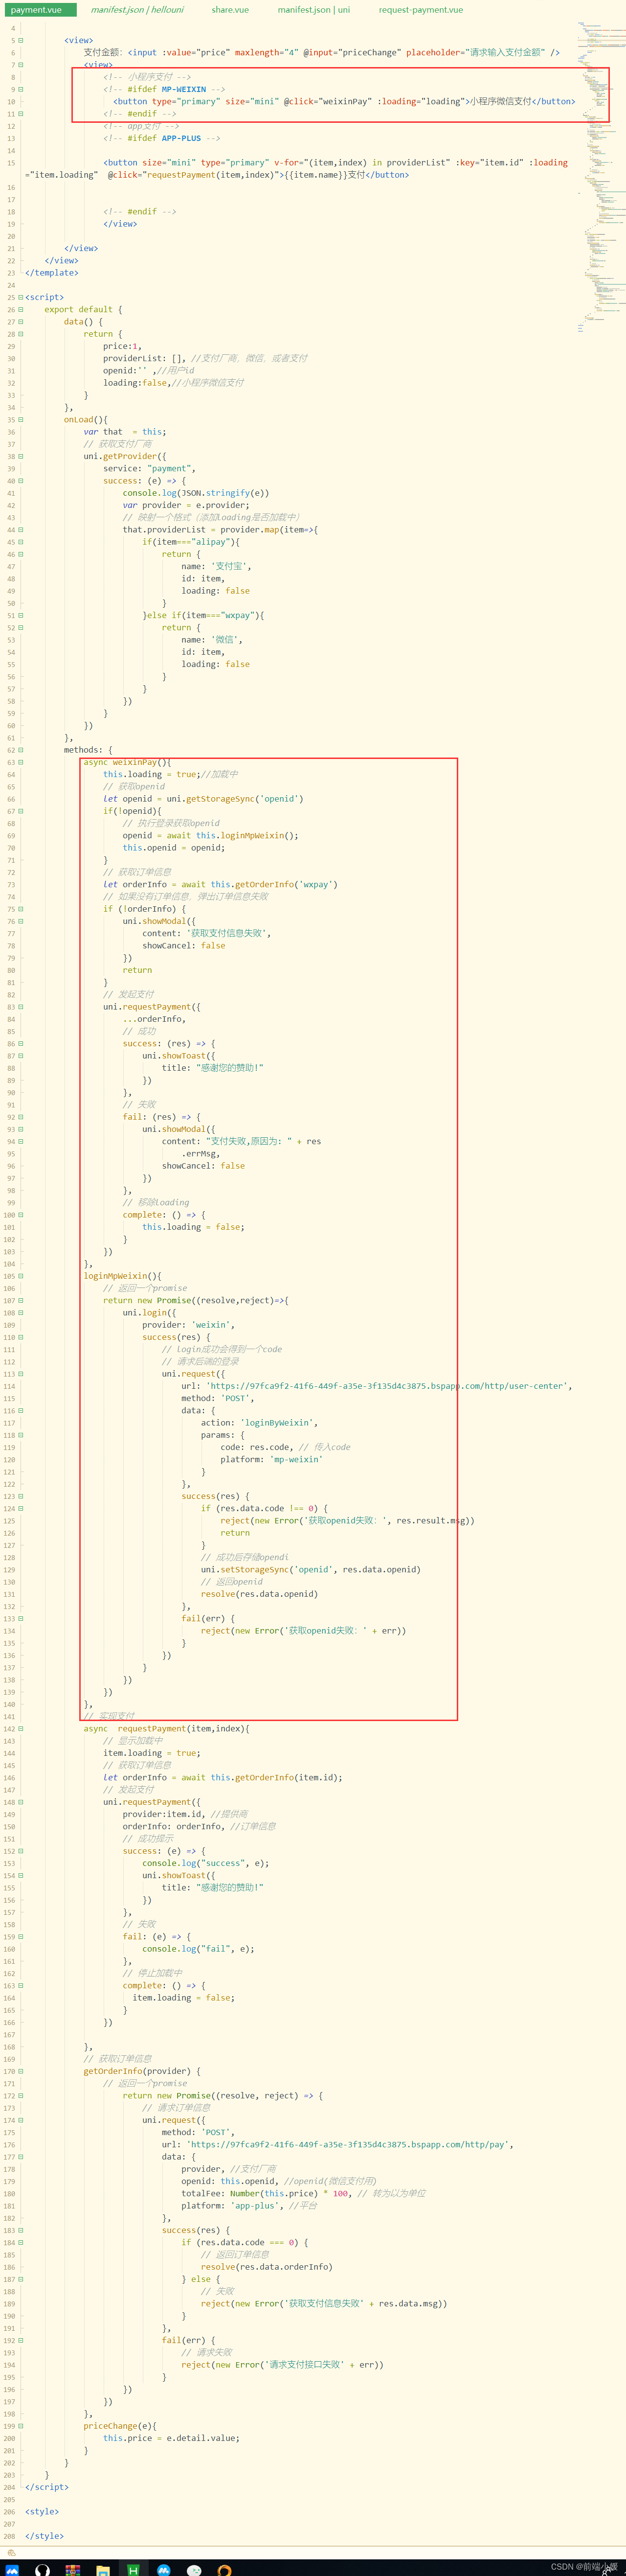Click the 'providerList: [],' data property
626x2576 pixels.
(x=144, y=358)
